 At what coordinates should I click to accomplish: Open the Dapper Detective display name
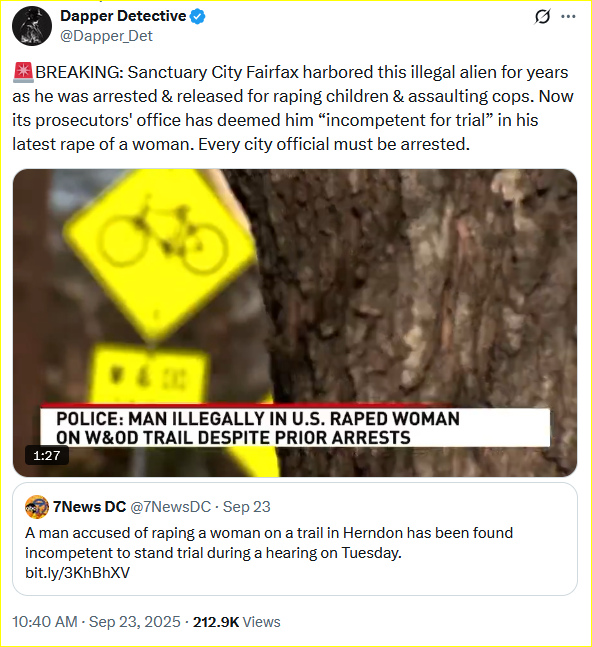pyautogui.click(x=123, y=16)
